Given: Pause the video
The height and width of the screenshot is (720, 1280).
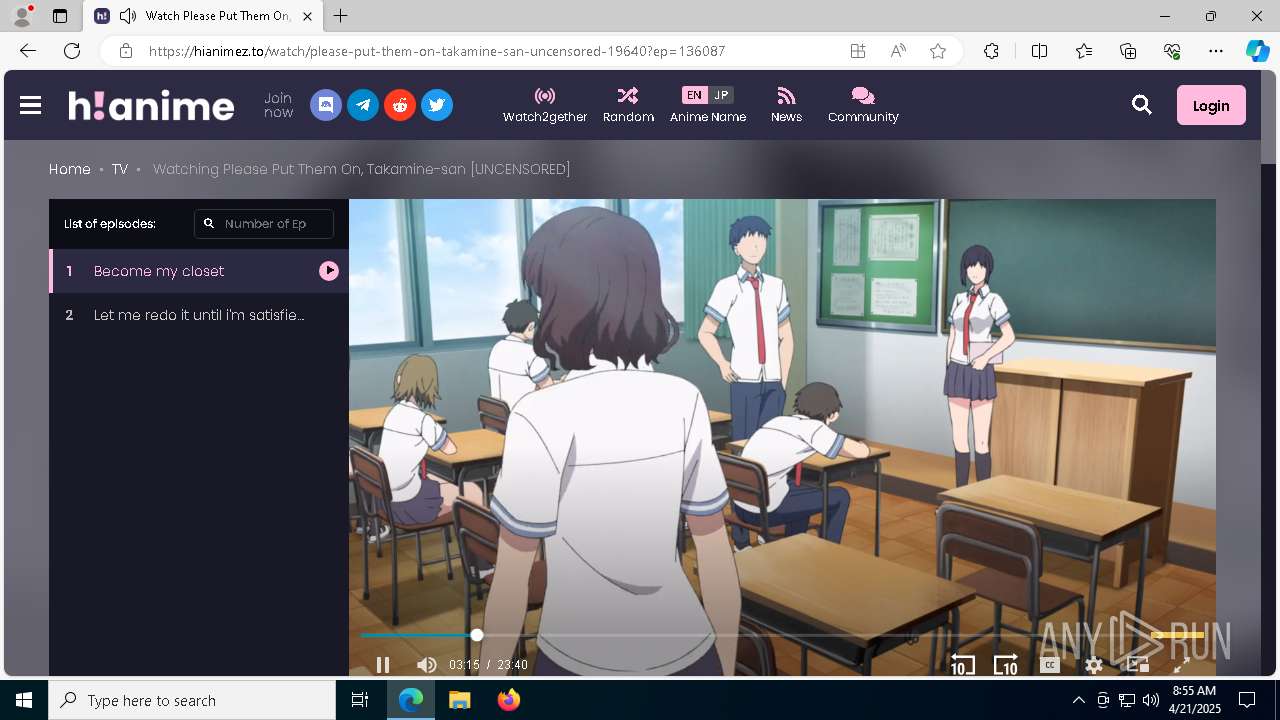Looking at the screenshot, I should pyautogui.click(x=383, y=665).
